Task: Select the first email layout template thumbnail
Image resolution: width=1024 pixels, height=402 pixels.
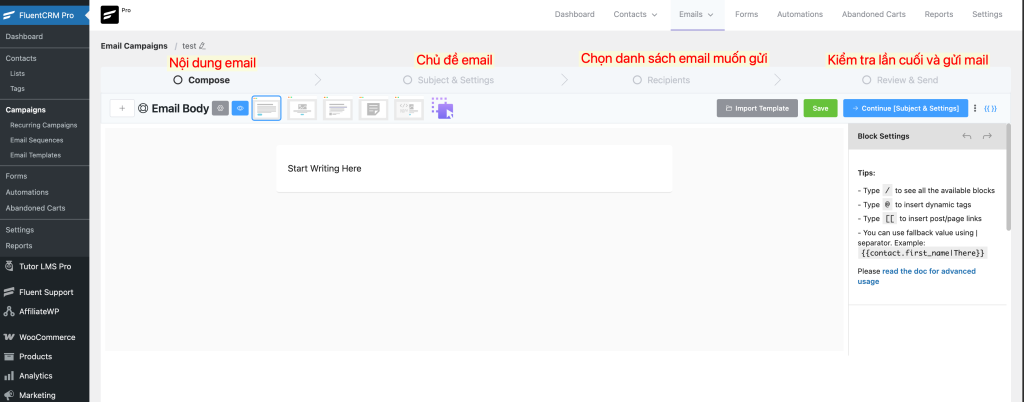Action: [266, 108]
